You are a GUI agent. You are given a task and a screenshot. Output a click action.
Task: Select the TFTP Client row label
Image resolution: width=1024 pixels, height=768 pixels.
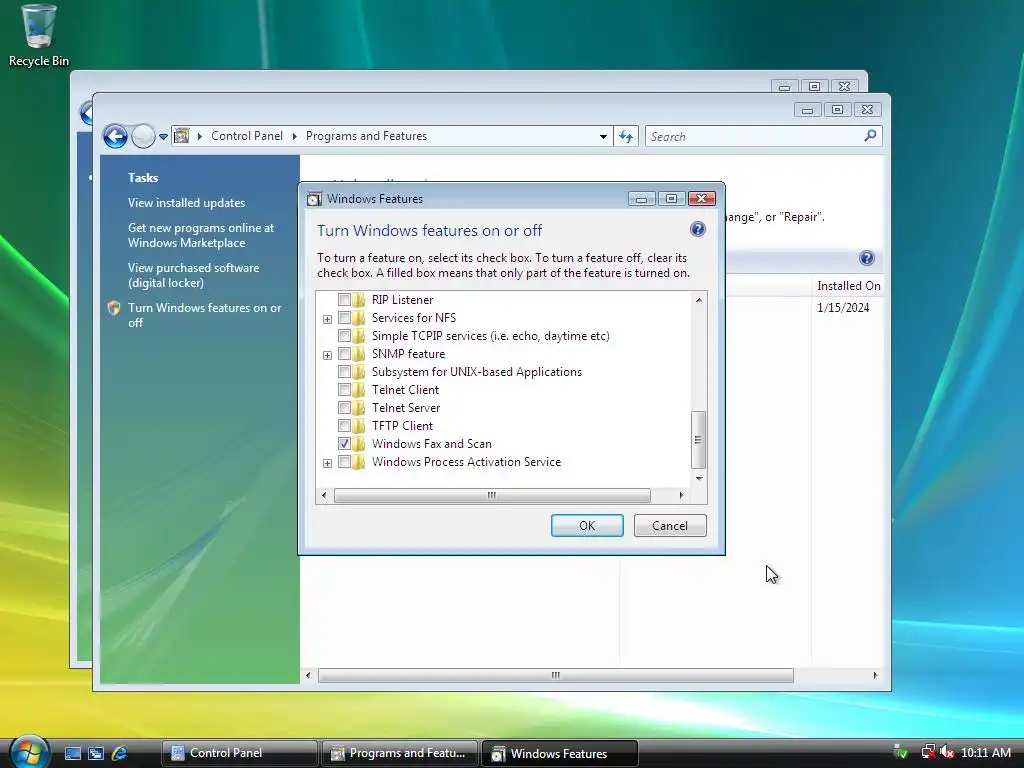pos(402,426)
